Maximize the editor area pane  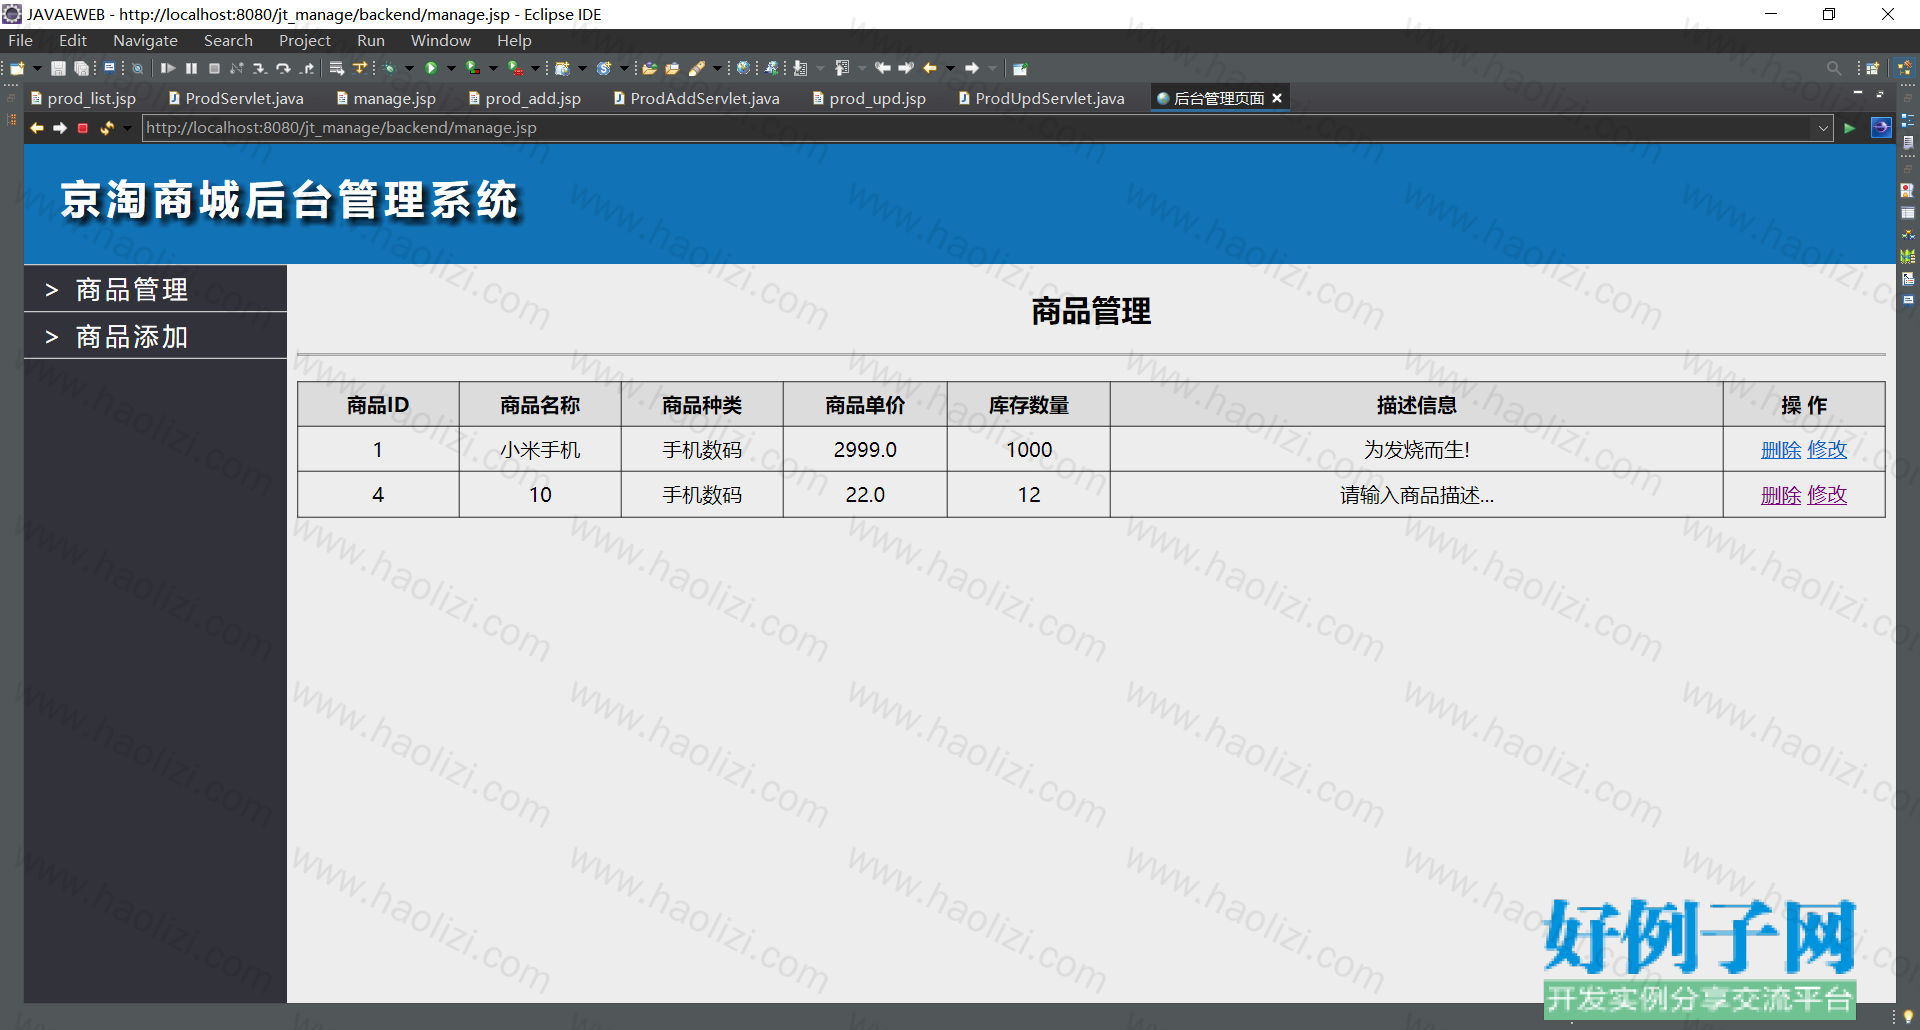point(1880,93)
